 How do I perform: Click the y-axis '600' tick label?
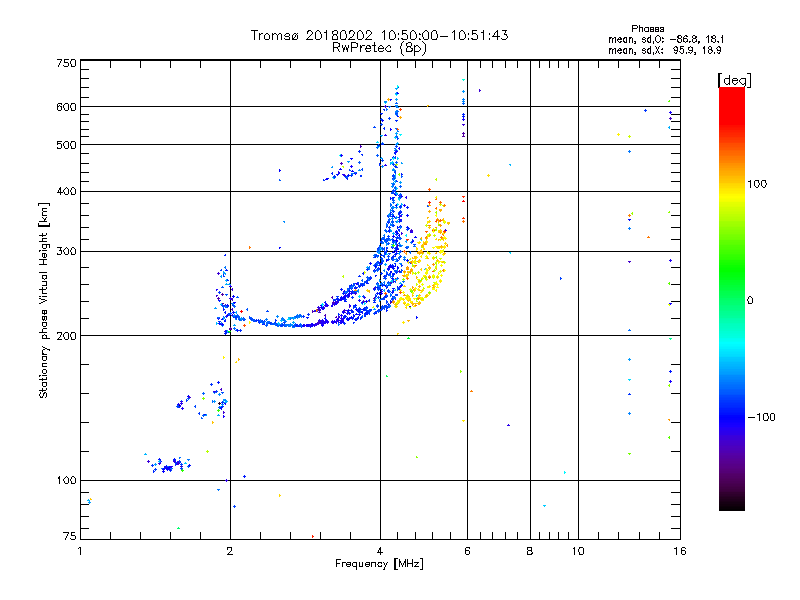(x=66, y=107)
